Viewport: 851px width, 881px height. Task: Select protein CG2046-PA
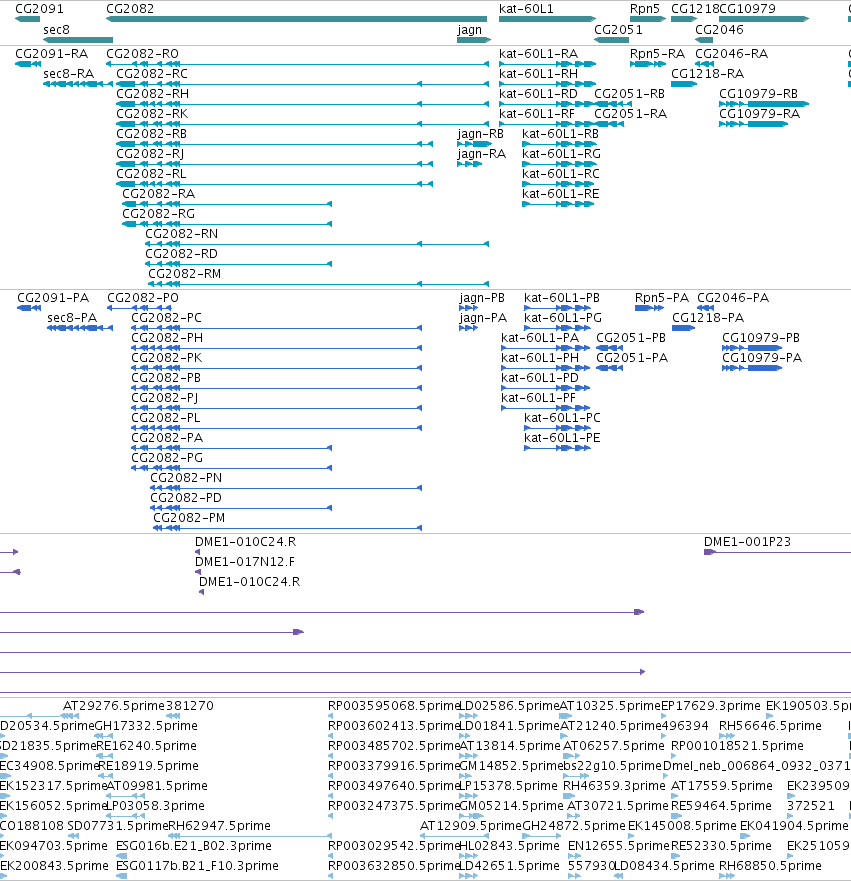click(x=733, y=298)
